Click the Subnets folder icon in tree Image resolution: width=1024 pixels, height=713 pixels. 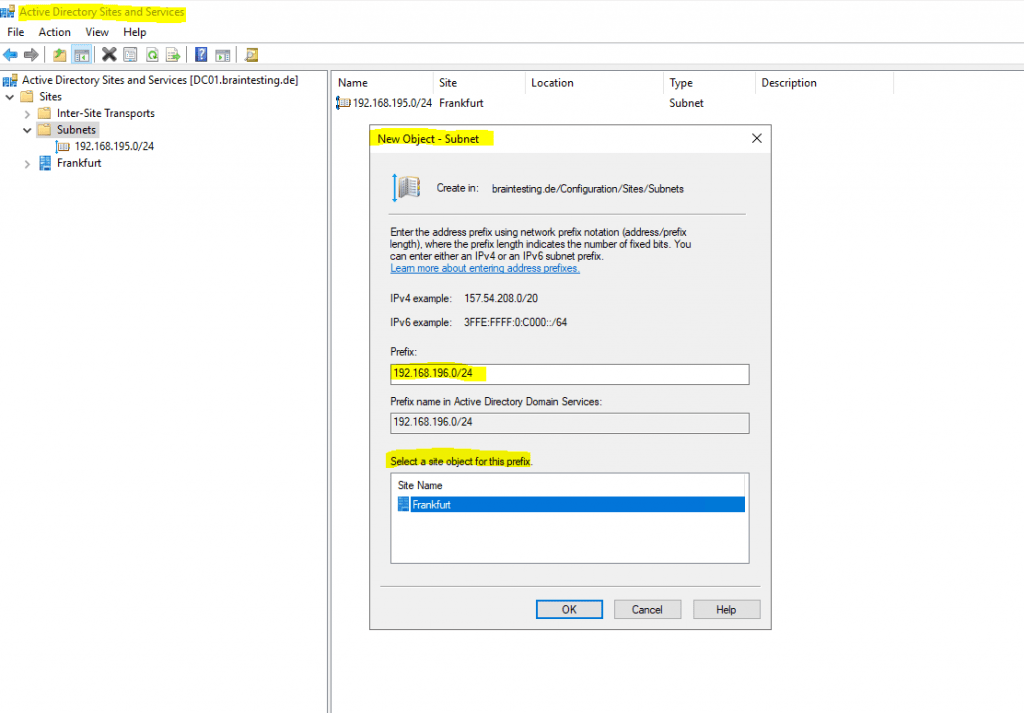(44, 130)
